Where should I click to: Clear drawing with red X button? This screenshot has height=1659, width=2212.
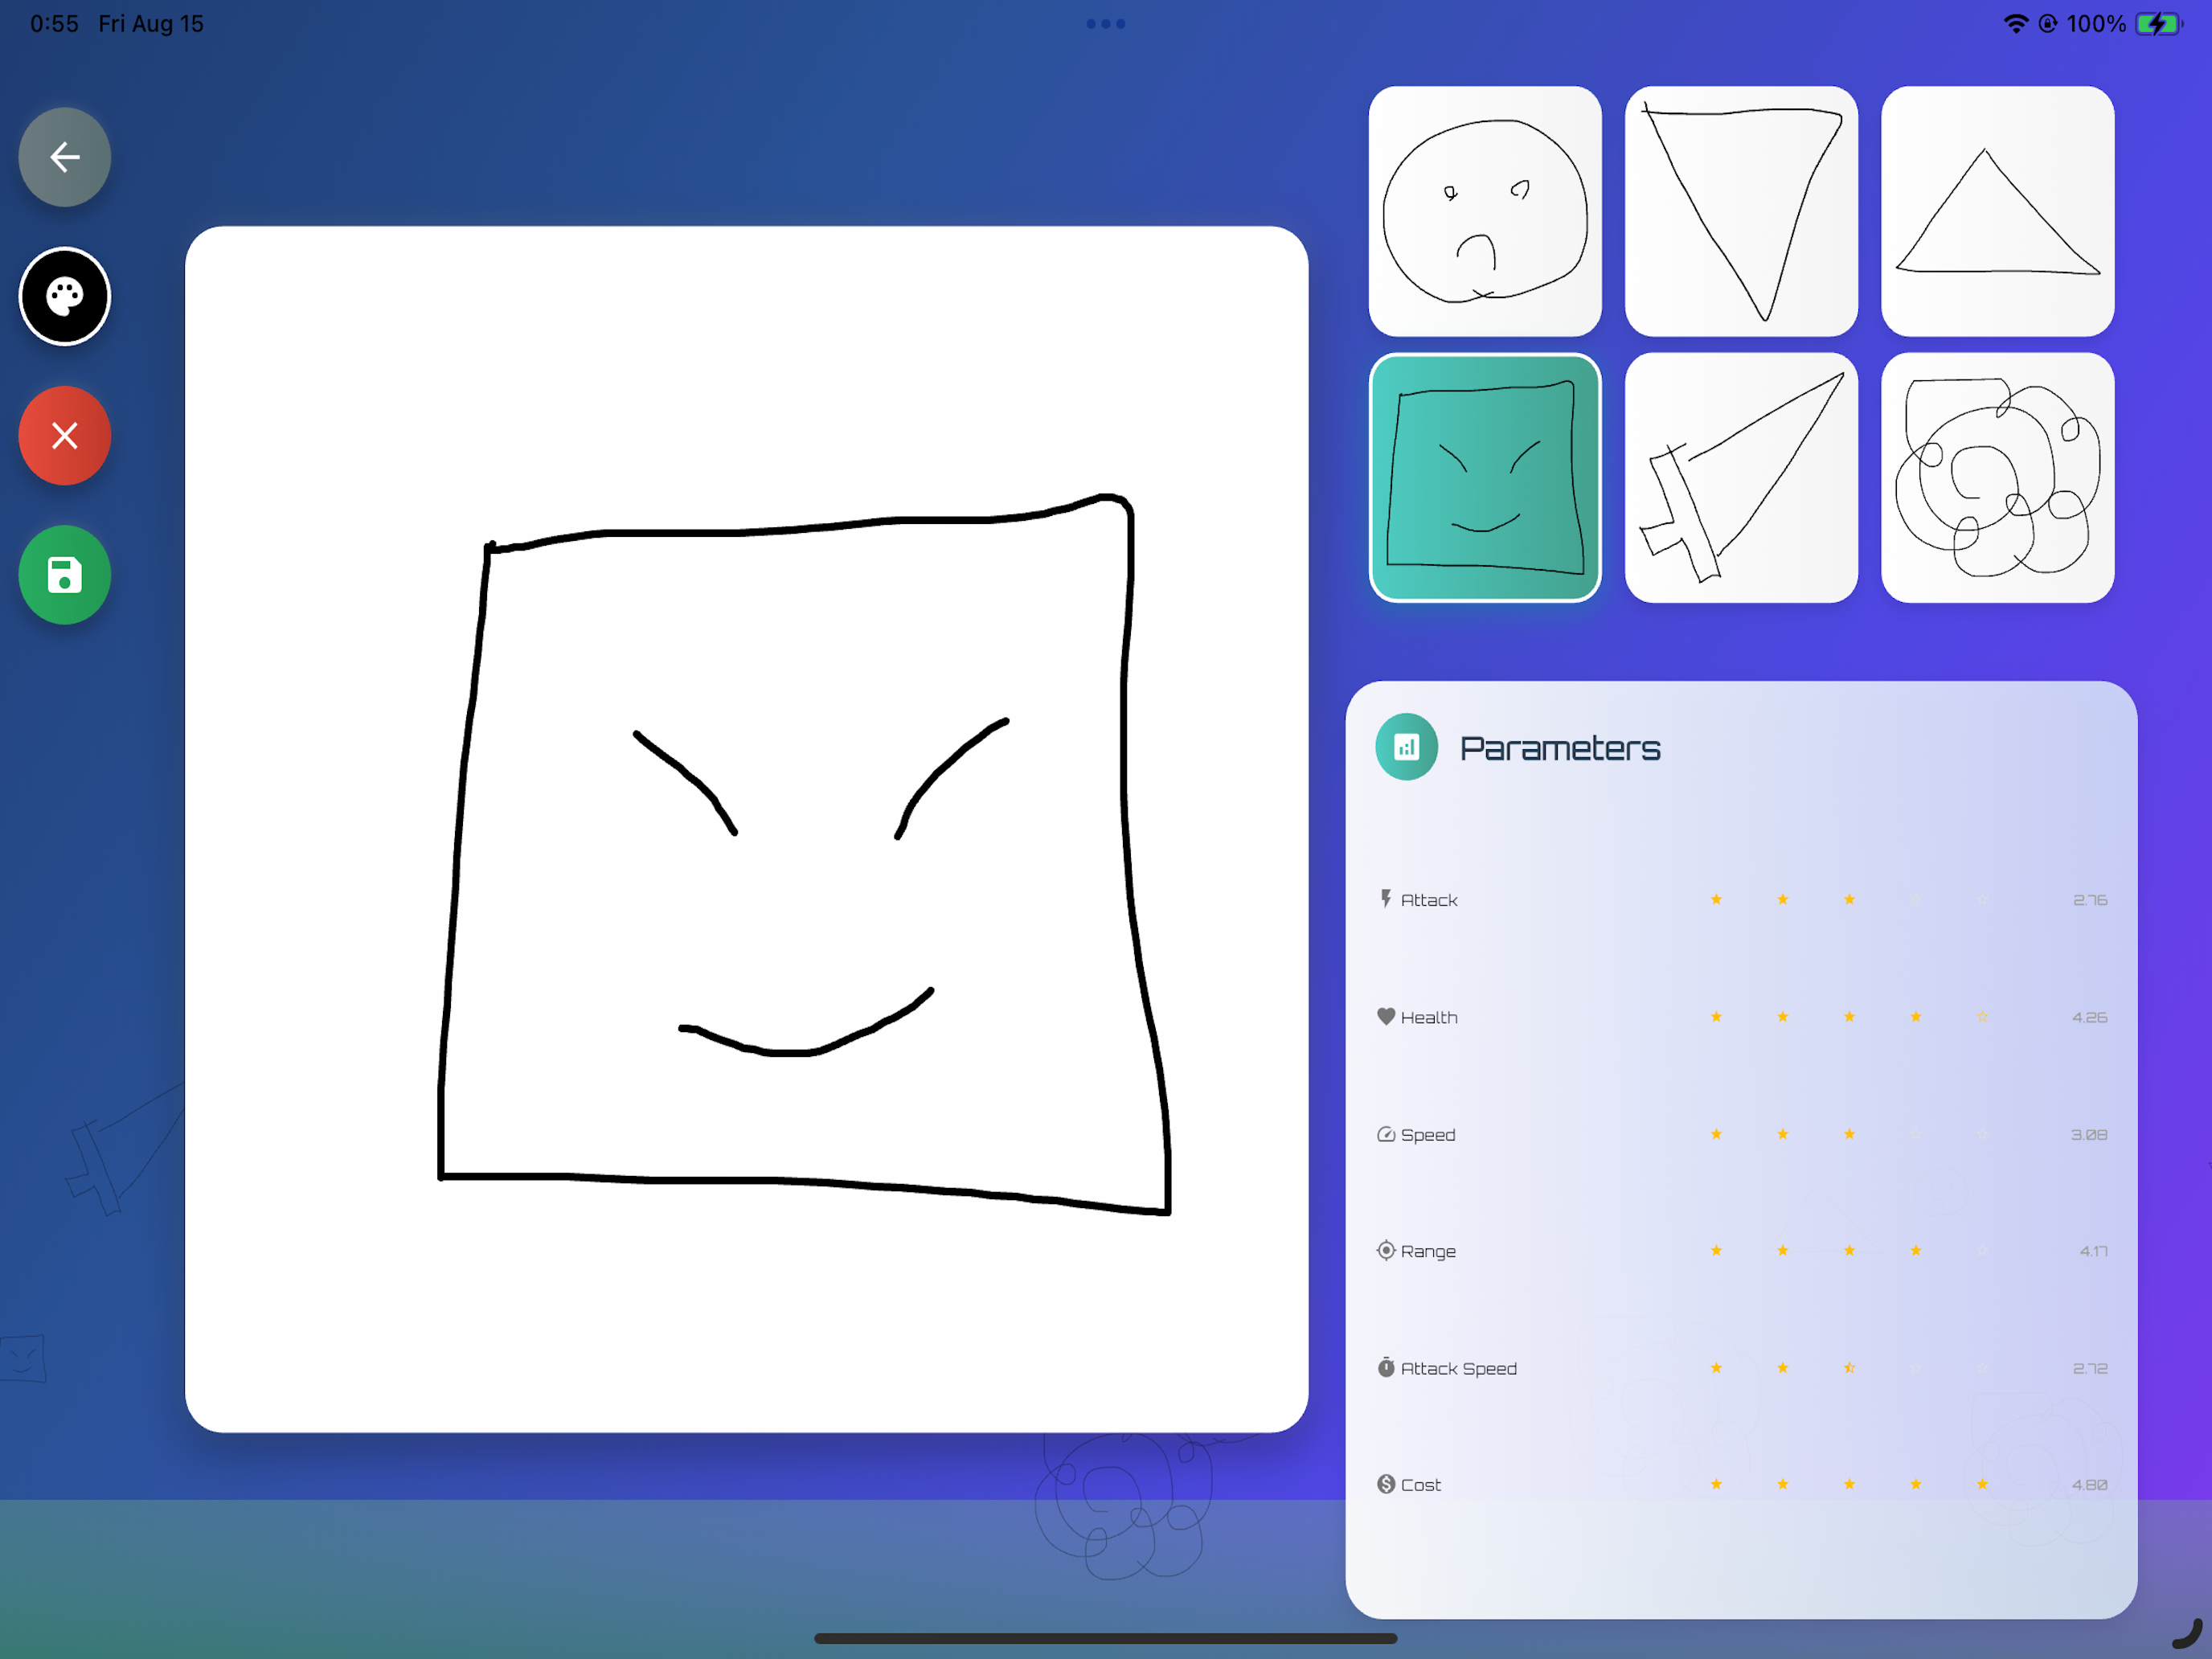[x=65, y=436]
